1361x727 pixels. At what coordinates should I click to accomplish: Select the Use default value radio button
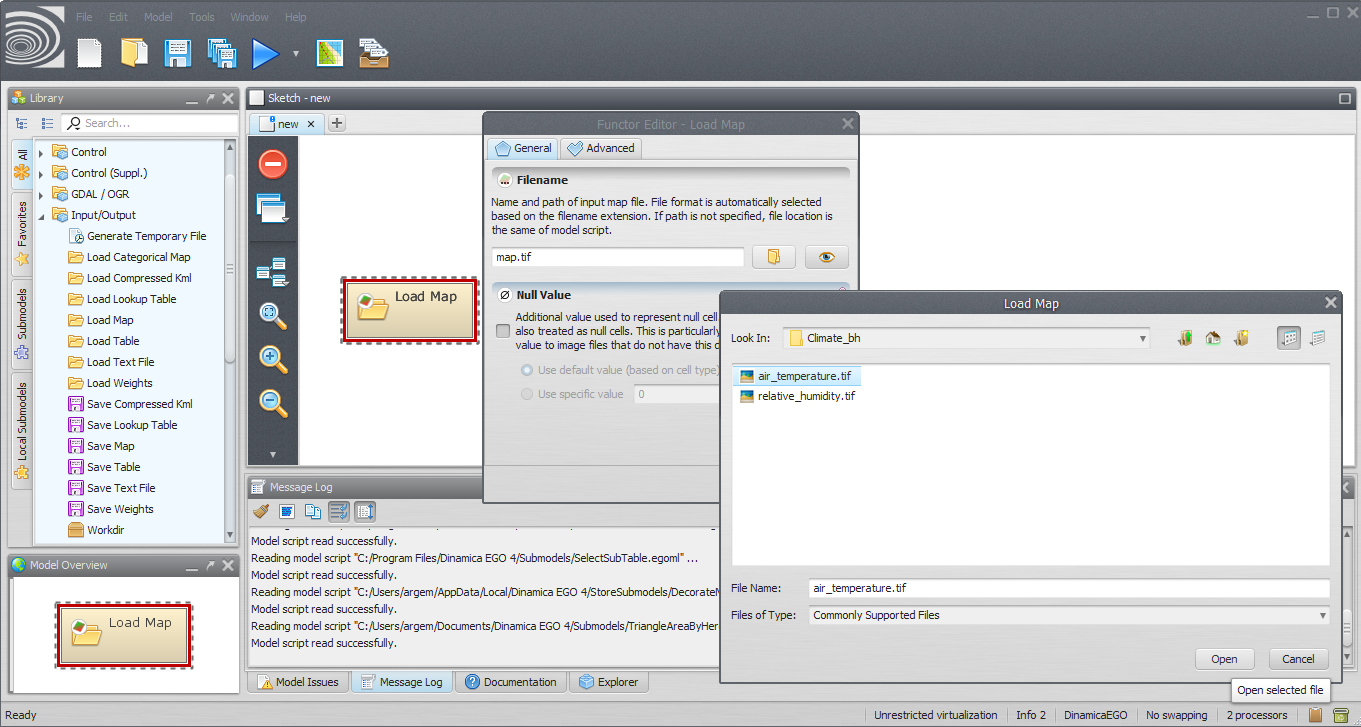click(x=527, y=370)
